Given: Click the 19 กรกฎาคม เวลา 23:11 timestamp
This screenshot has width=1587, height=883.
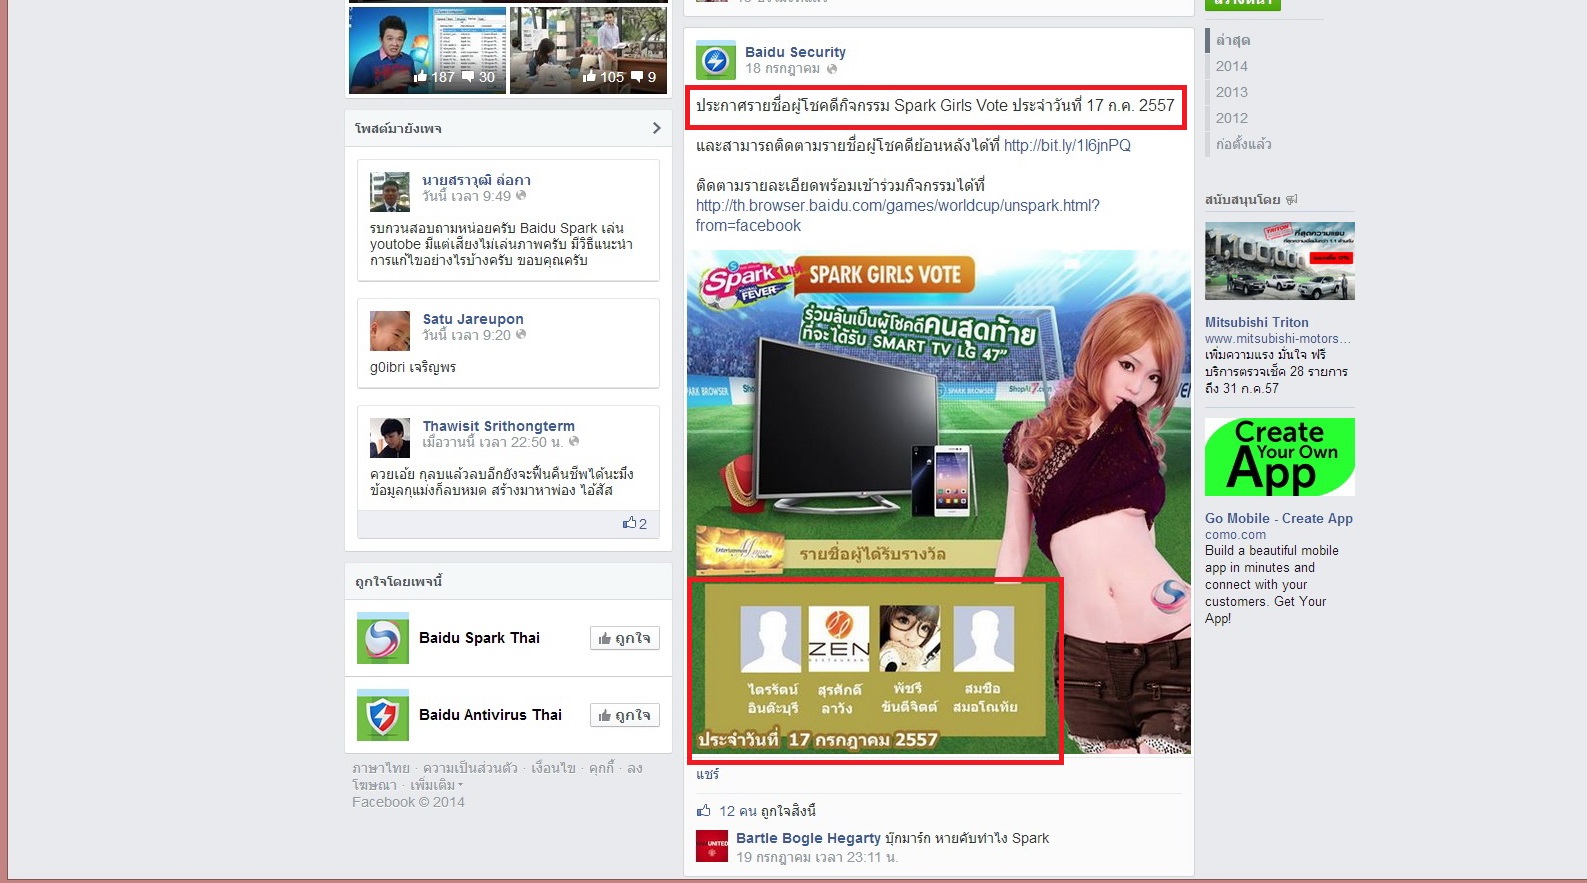Looking at the screenshot, I should 817,857.
